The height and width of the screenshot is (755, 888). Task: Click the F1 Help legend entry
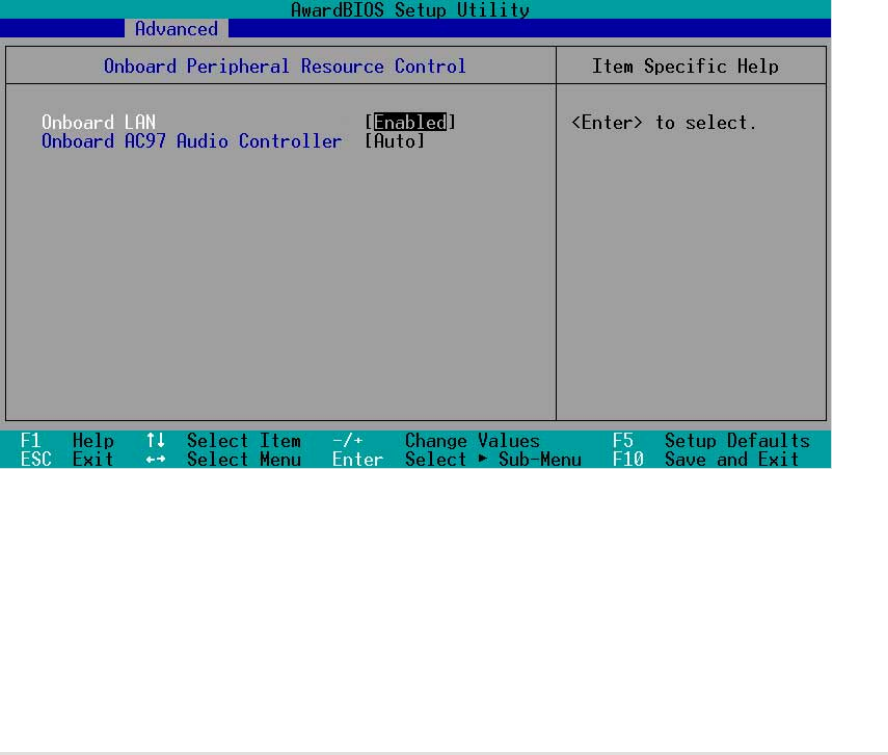67,440
